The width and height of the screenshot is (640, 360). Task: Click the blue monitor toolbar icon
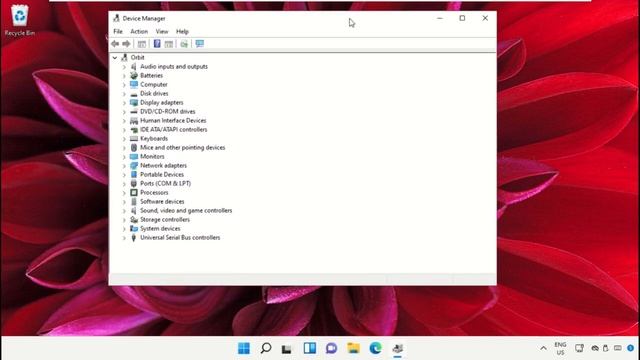200,44
